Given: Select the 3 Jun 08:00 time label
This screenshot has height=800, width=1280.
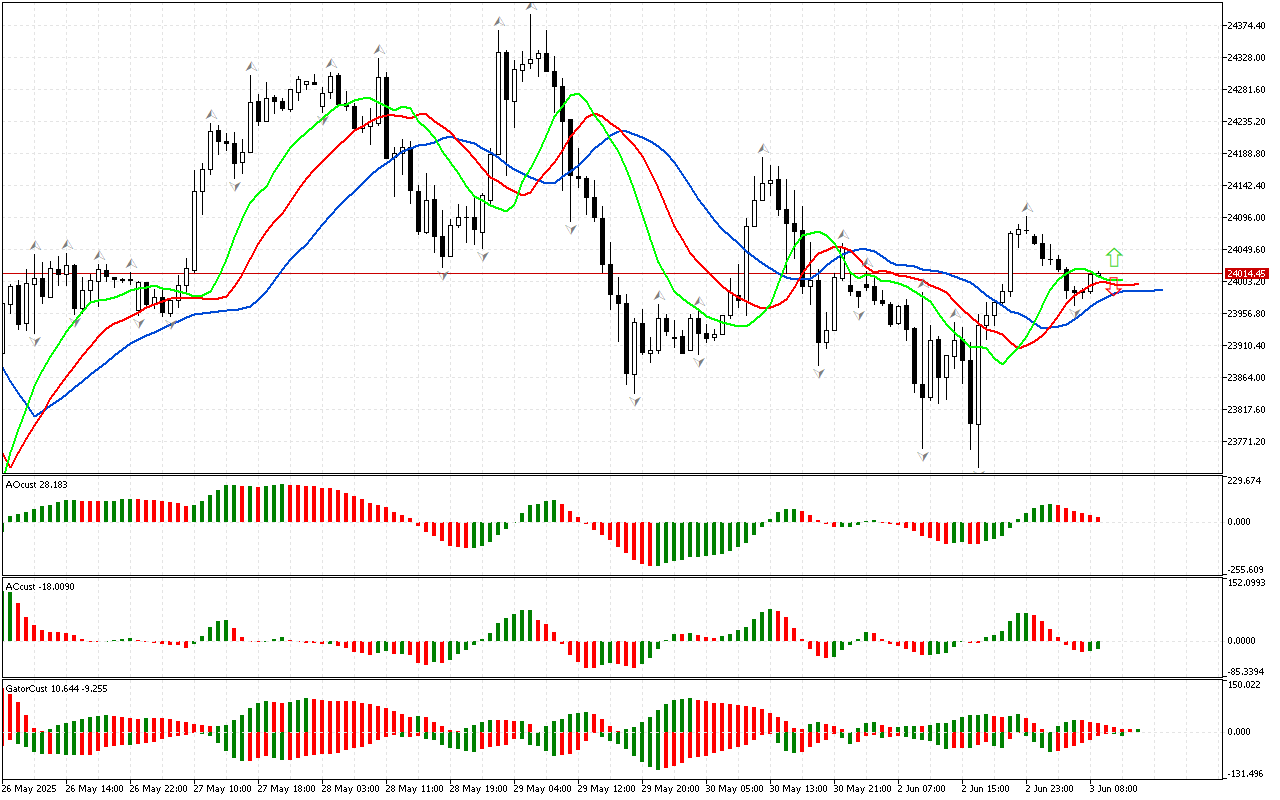Looking at the screenshot, I should (x=1112, y=789).
